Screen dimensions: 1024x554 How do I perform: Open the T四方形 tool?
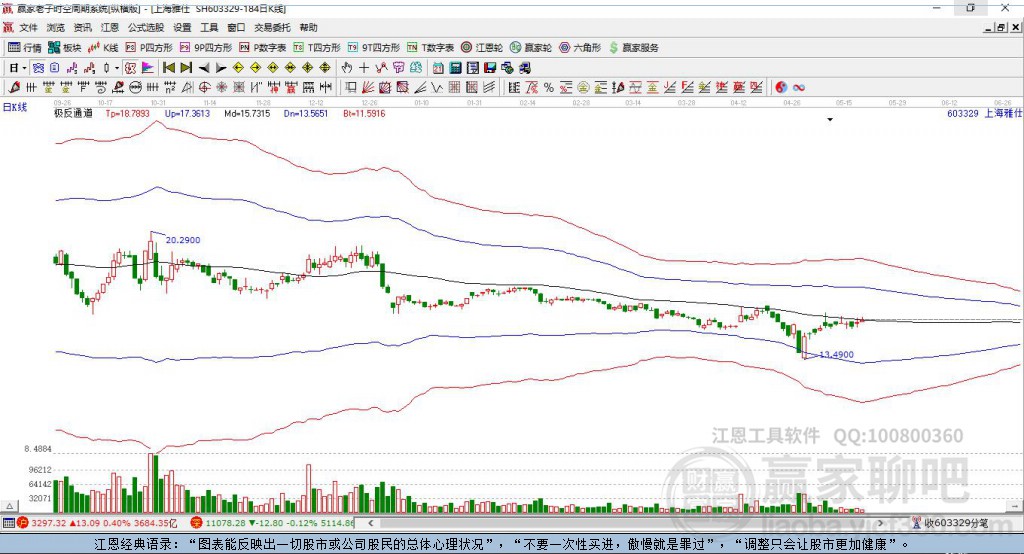pos(317,48)
